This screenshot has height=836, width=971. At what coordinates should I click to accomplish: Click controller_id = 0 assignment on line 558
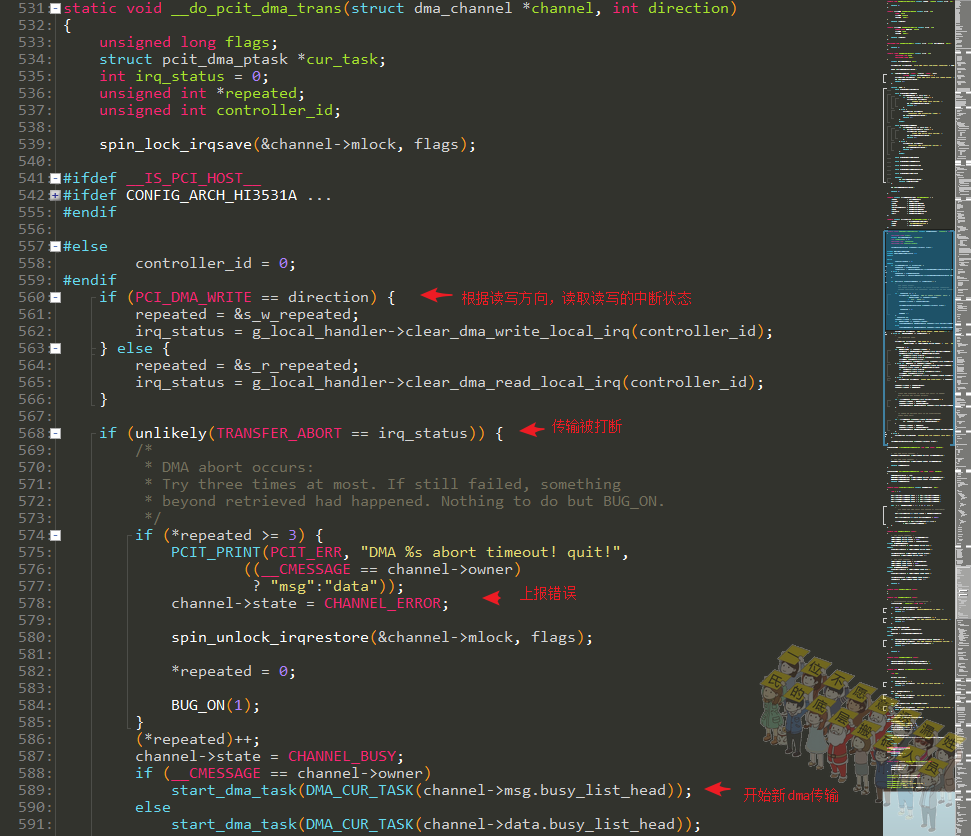point(216,263)
